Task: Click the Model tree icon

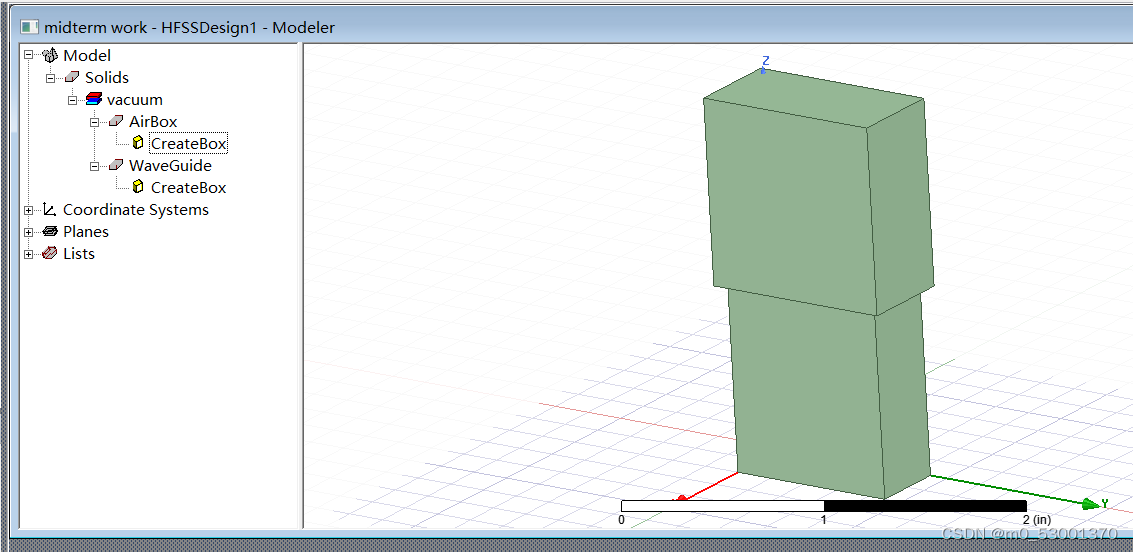Action: 50,55
